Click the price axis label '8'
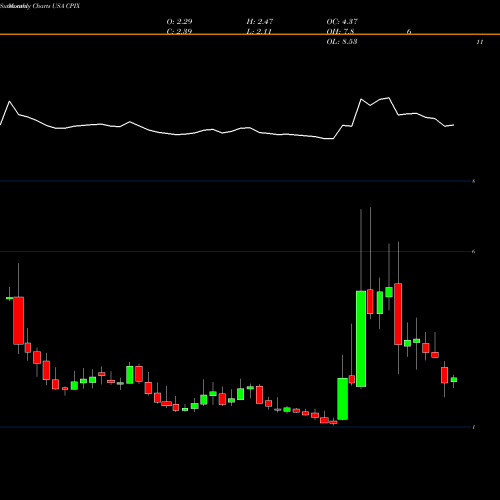 (474, 181)
